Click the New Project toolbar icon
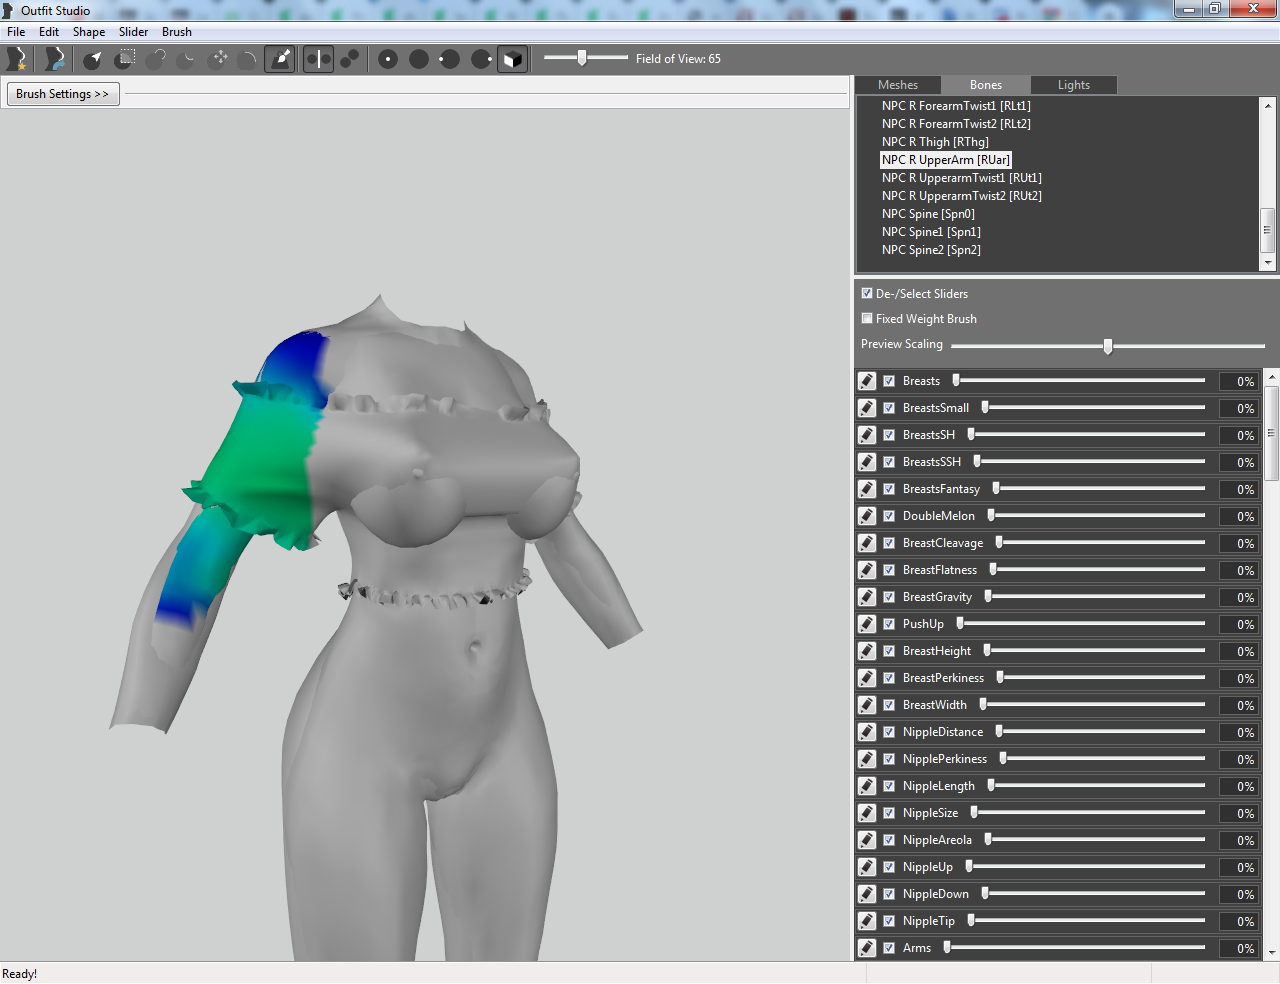Screen dimensions: 1280x984 coord(17,59)
